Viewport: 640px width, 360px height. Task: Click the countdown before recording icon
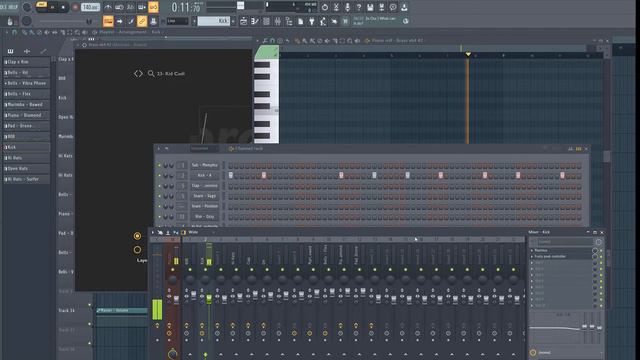pyautogui.click(x=131, y=7)
